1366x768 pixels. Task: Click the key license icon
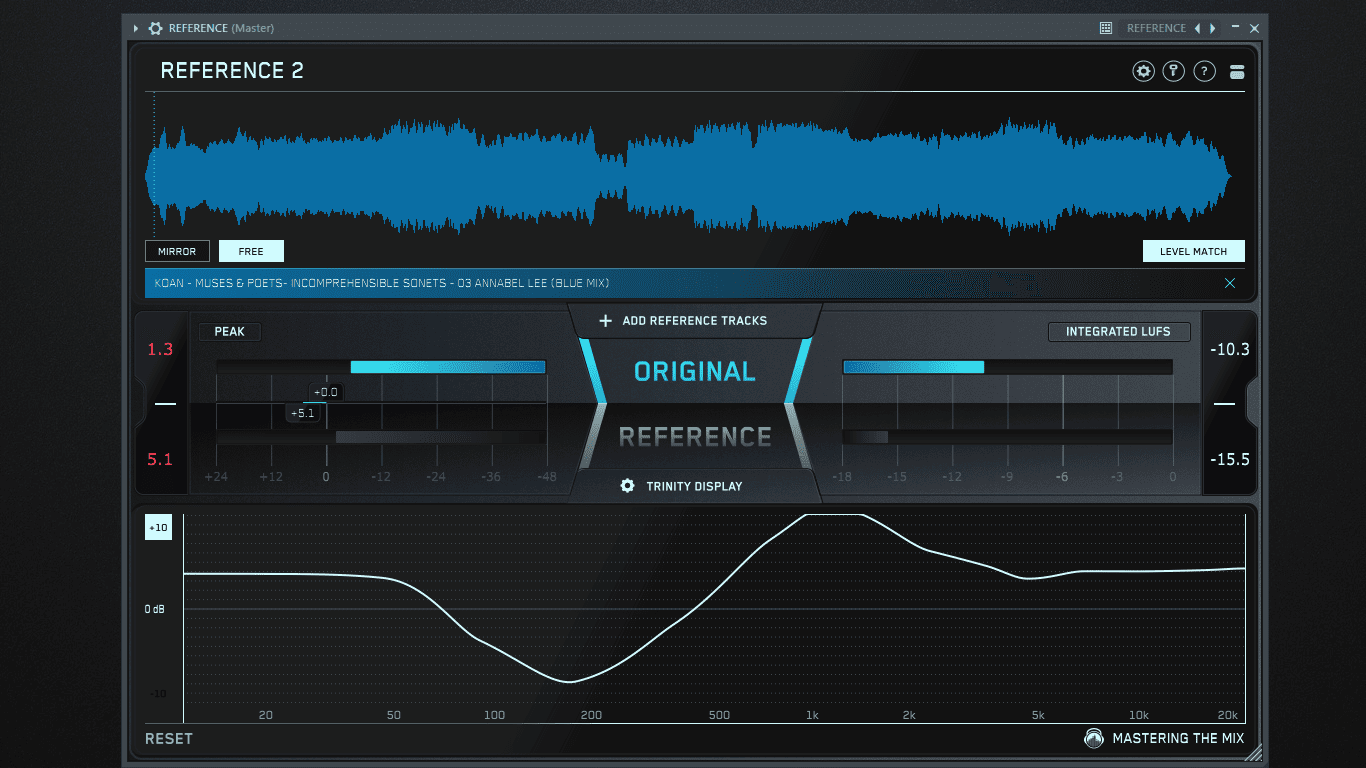click(x=1174, y=71)
